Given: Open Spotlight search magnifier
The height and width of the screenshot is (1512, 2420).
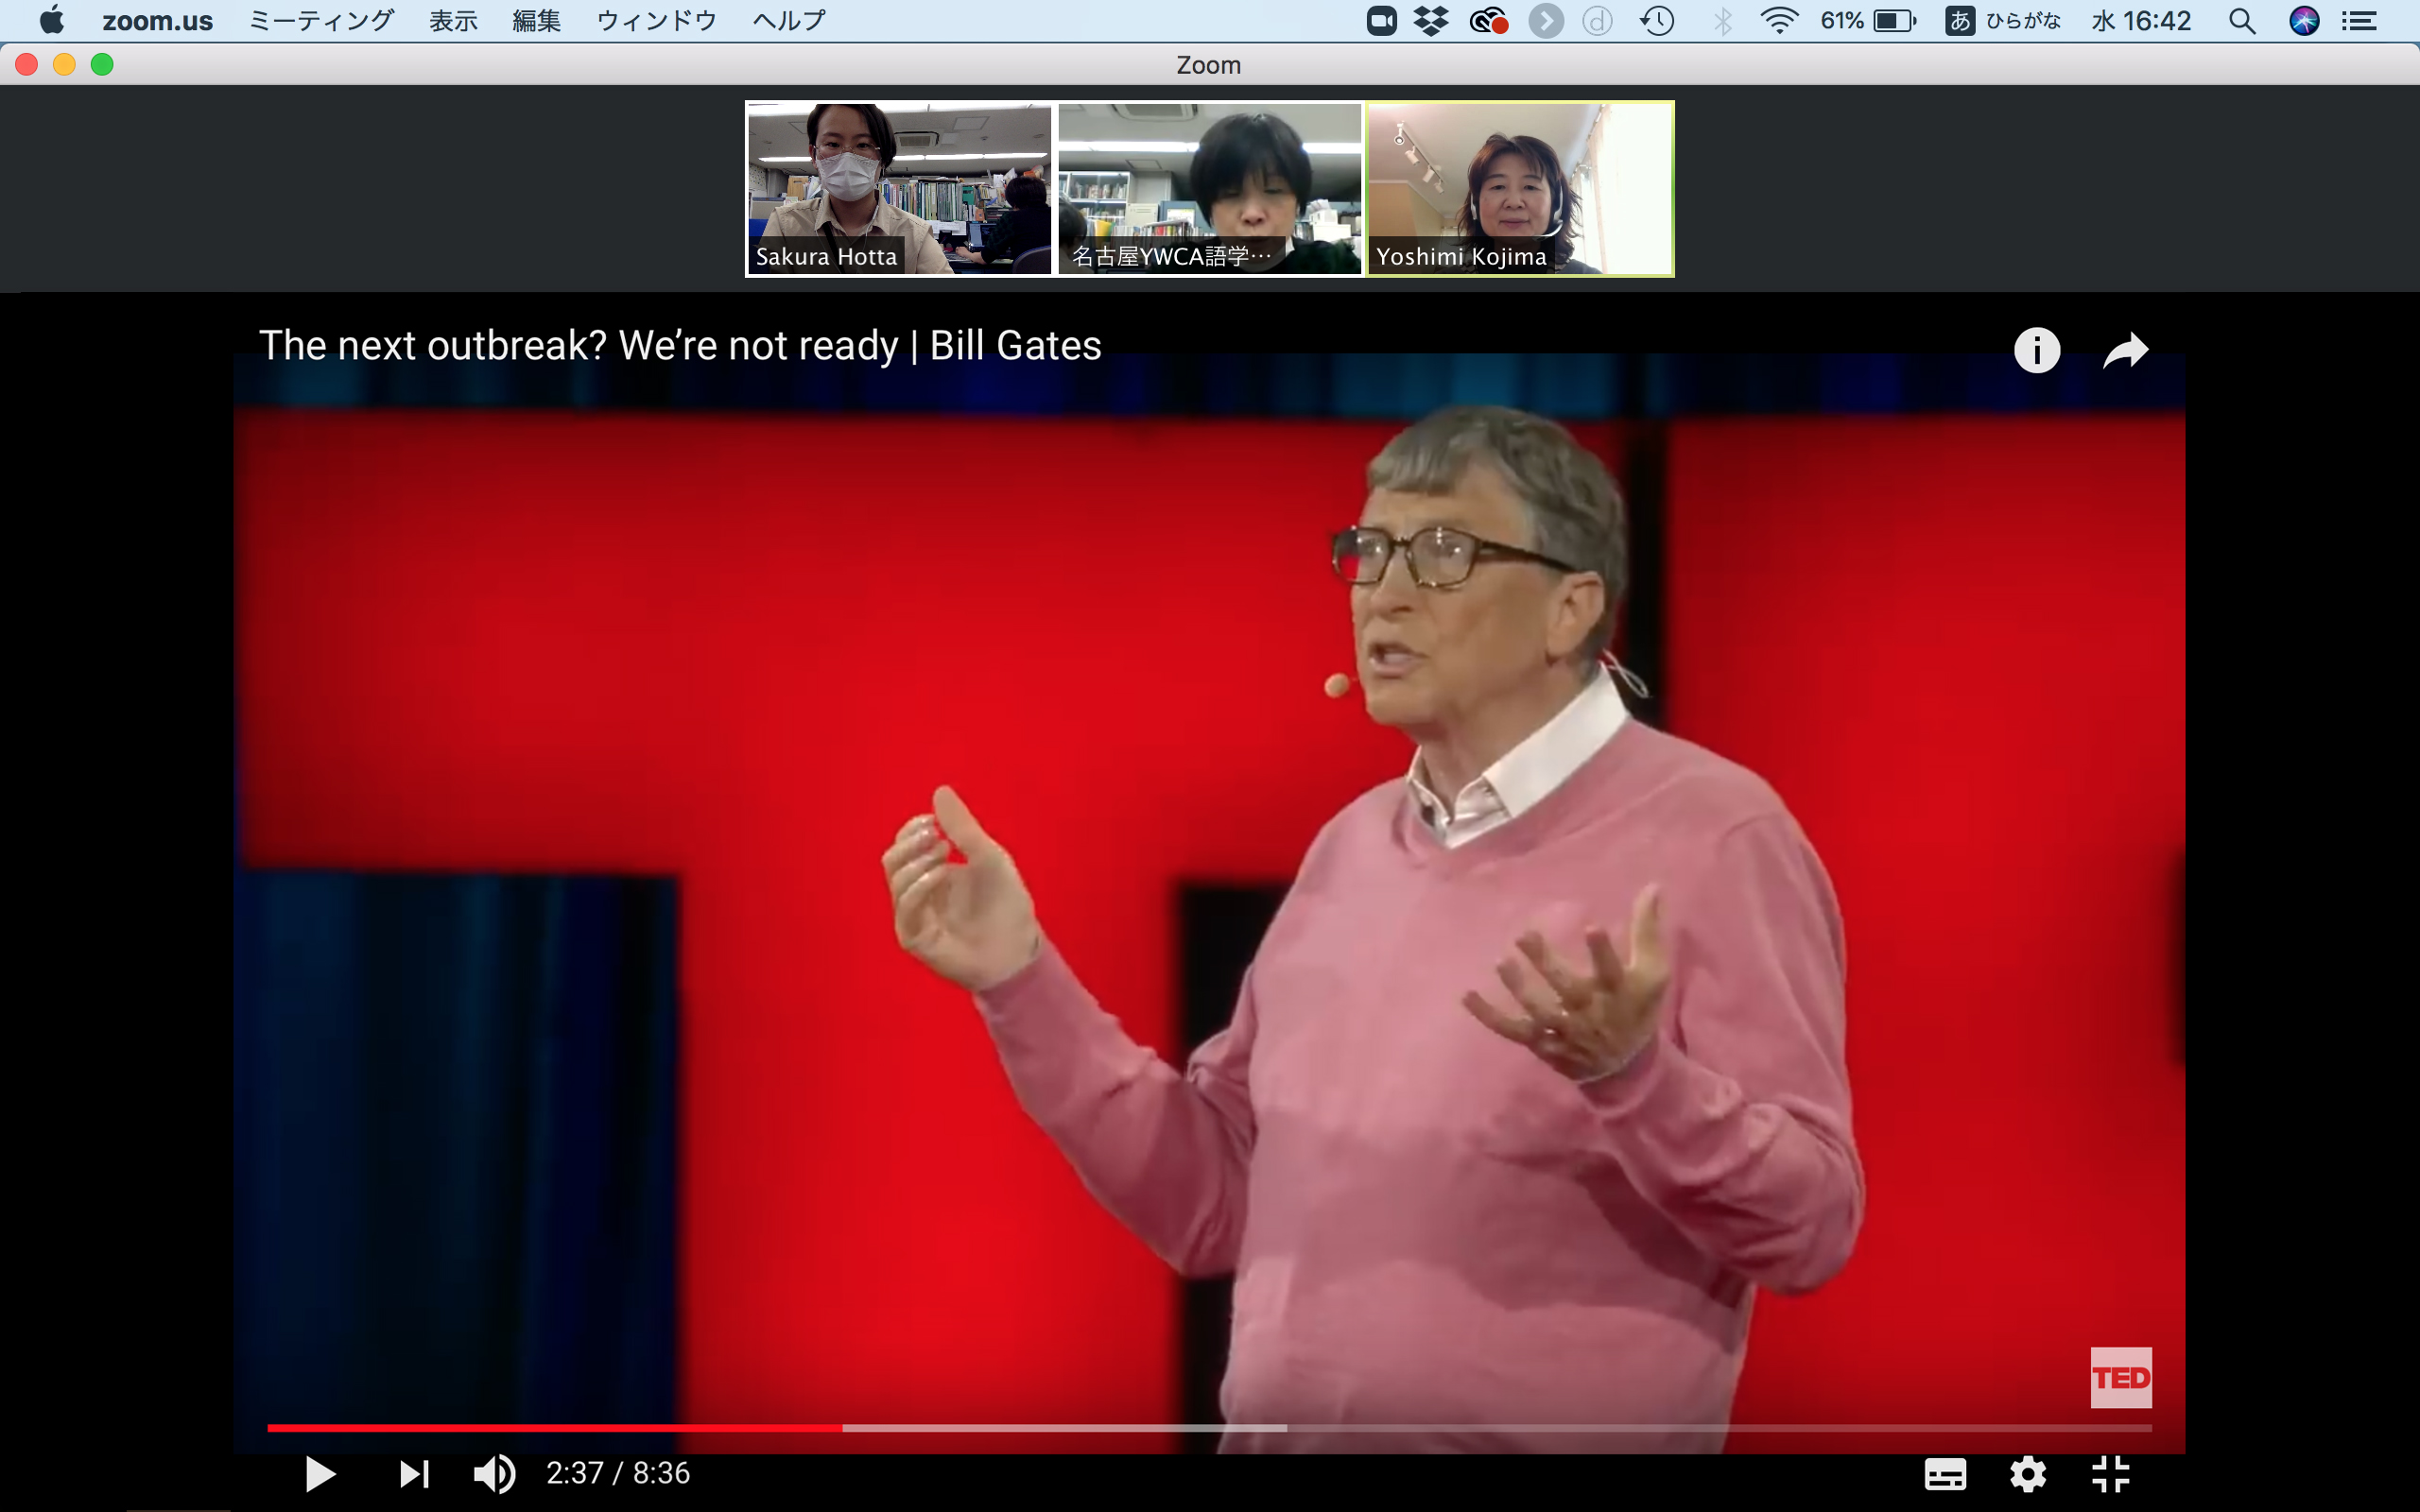Looking at the screenshot, I should (x=2242, y=21).
